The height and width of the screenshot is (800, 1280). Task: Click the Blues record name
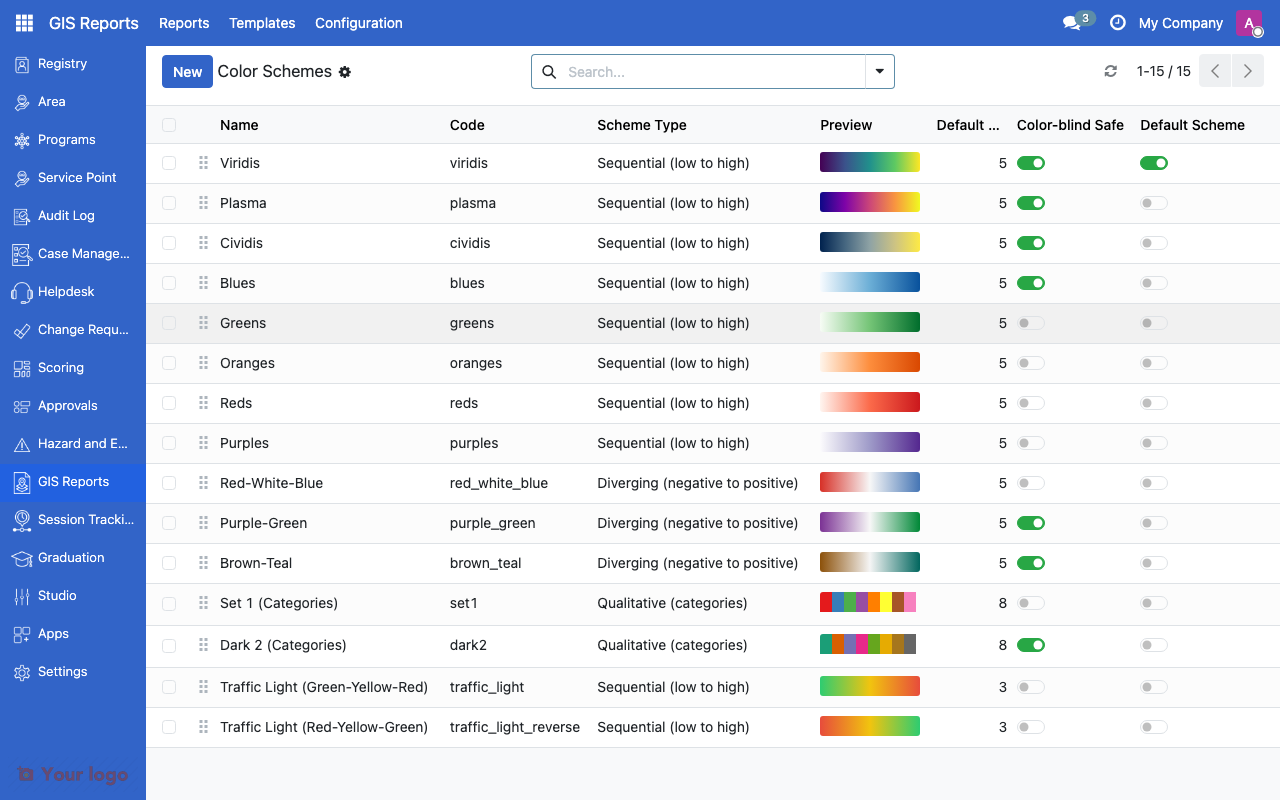[x=238, y=283]
